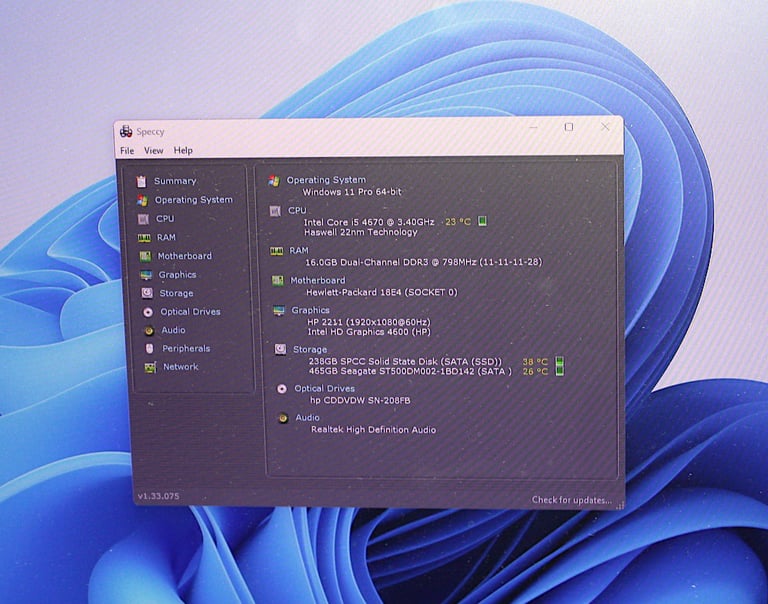Select CPU label in sidebar
This screenshot has width=768, height=604.
coord(165,218)
